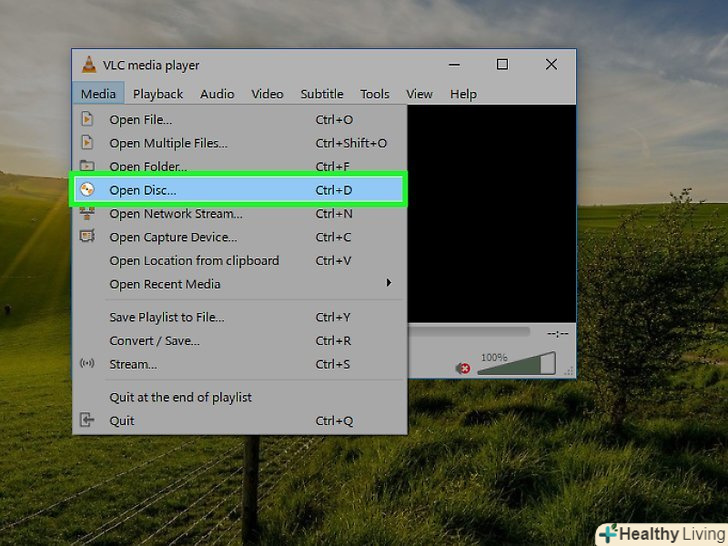Image resolution: width=728 pixels, height=546 pixels.
Task: Select Open Network Stream... entry
Action: [x=240, y=214]
